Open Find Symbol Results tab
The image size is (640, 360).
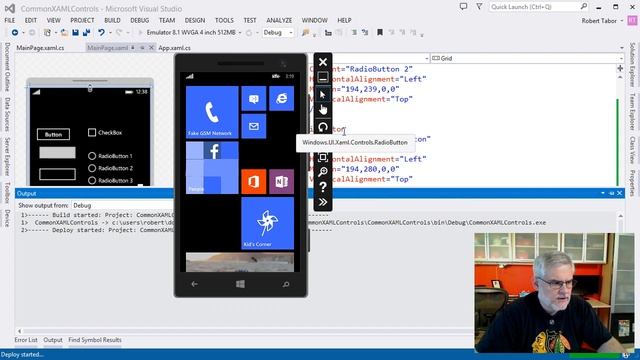[x=95, y=340]
